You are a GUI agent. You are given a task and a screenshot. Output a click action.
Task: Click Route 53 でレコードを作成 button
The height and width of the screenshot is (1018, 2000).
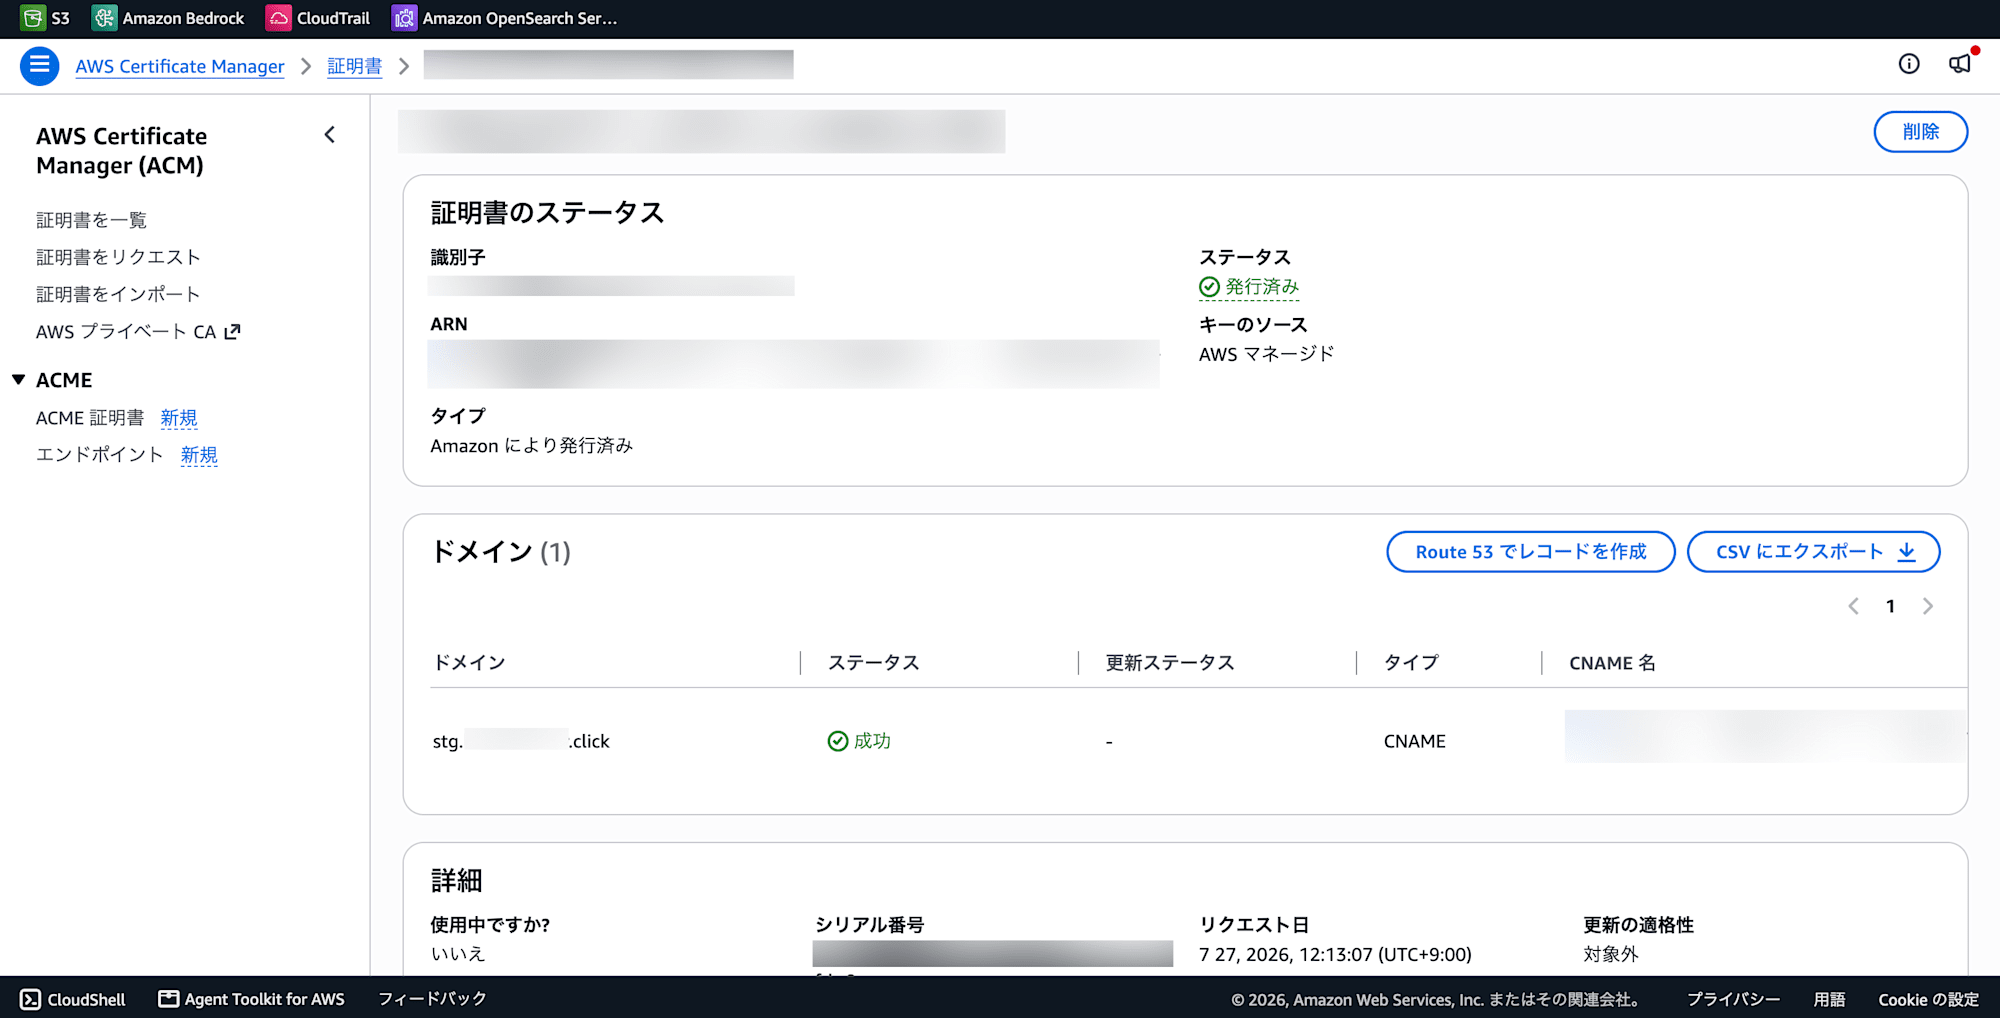tap(1530, 552)
